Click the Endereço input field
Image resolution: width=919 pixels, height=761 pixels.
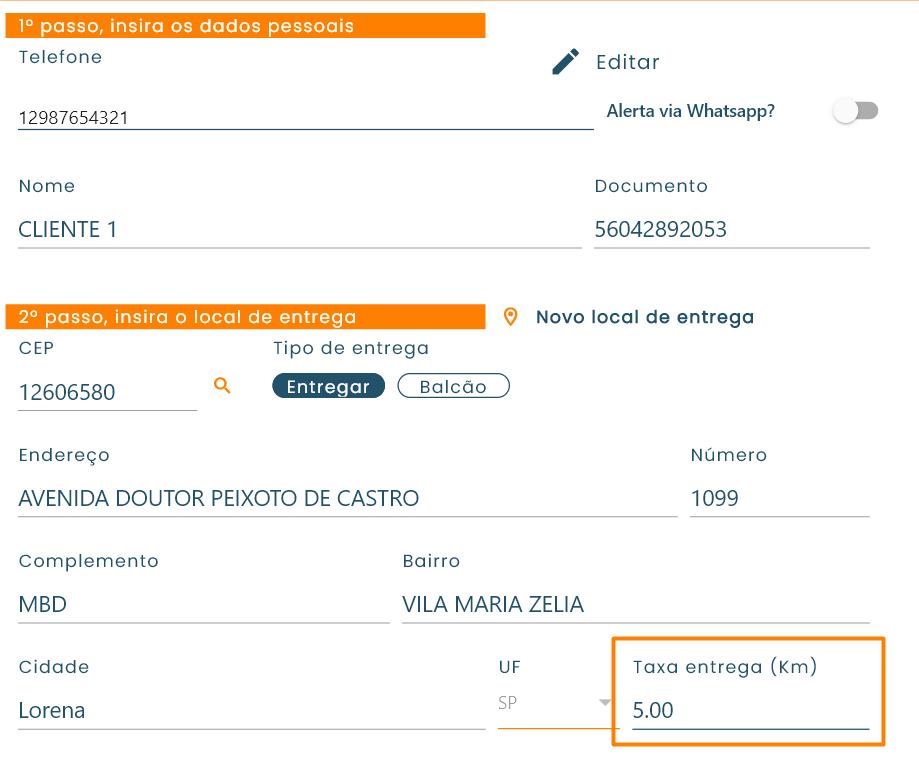(347, 498)
